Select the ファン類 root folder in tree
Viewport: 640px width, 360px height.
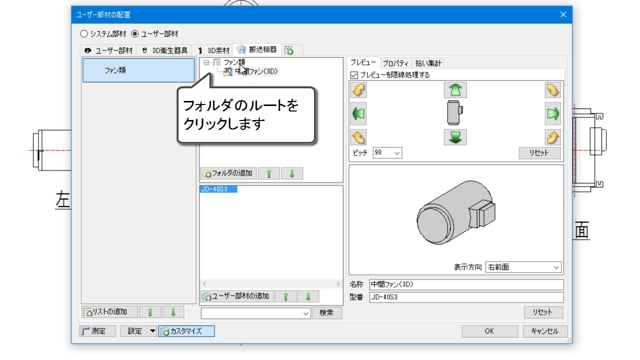(234, 62)
